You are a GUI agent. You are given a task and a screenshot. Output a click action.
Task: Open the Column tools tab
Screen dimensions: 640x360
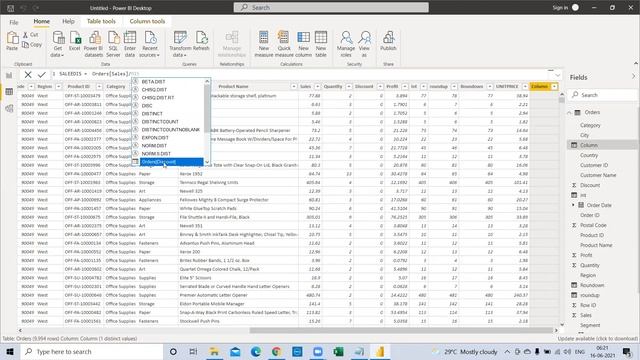[x=147, y=21]
